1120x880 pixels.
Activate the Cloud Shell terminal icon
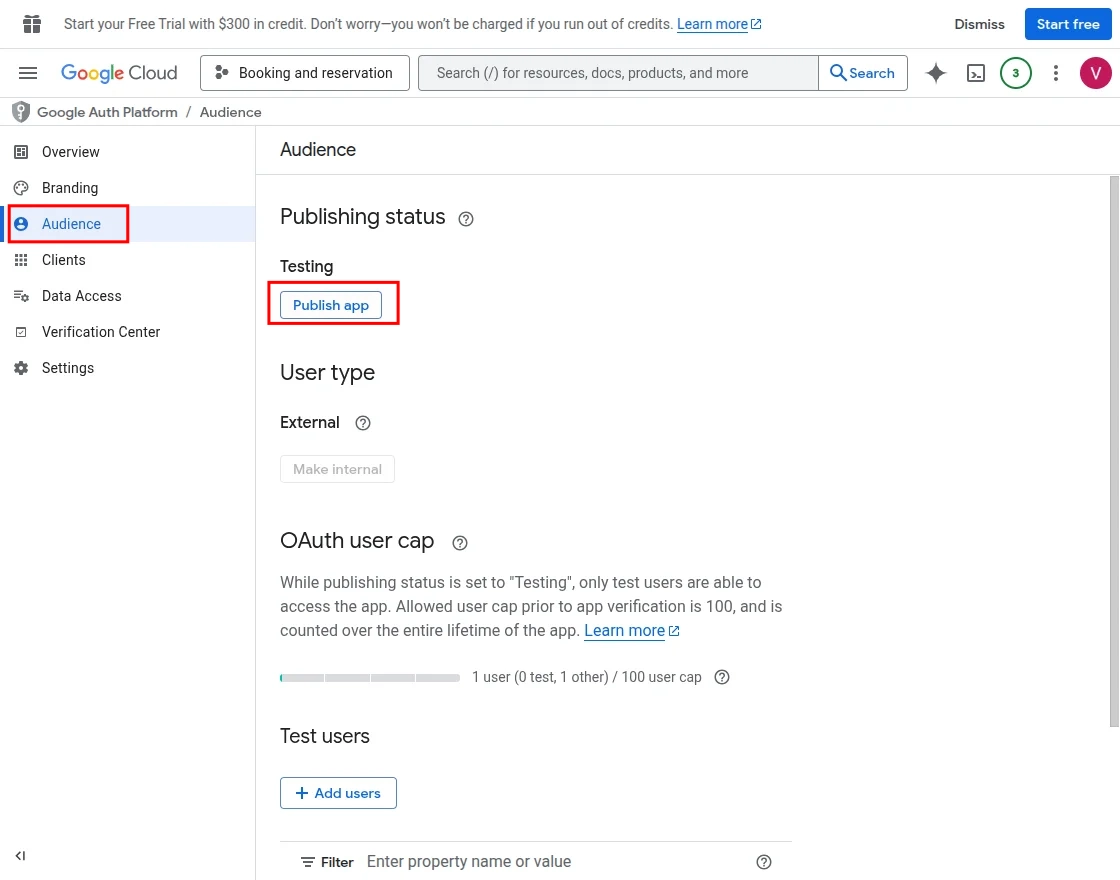975,73
